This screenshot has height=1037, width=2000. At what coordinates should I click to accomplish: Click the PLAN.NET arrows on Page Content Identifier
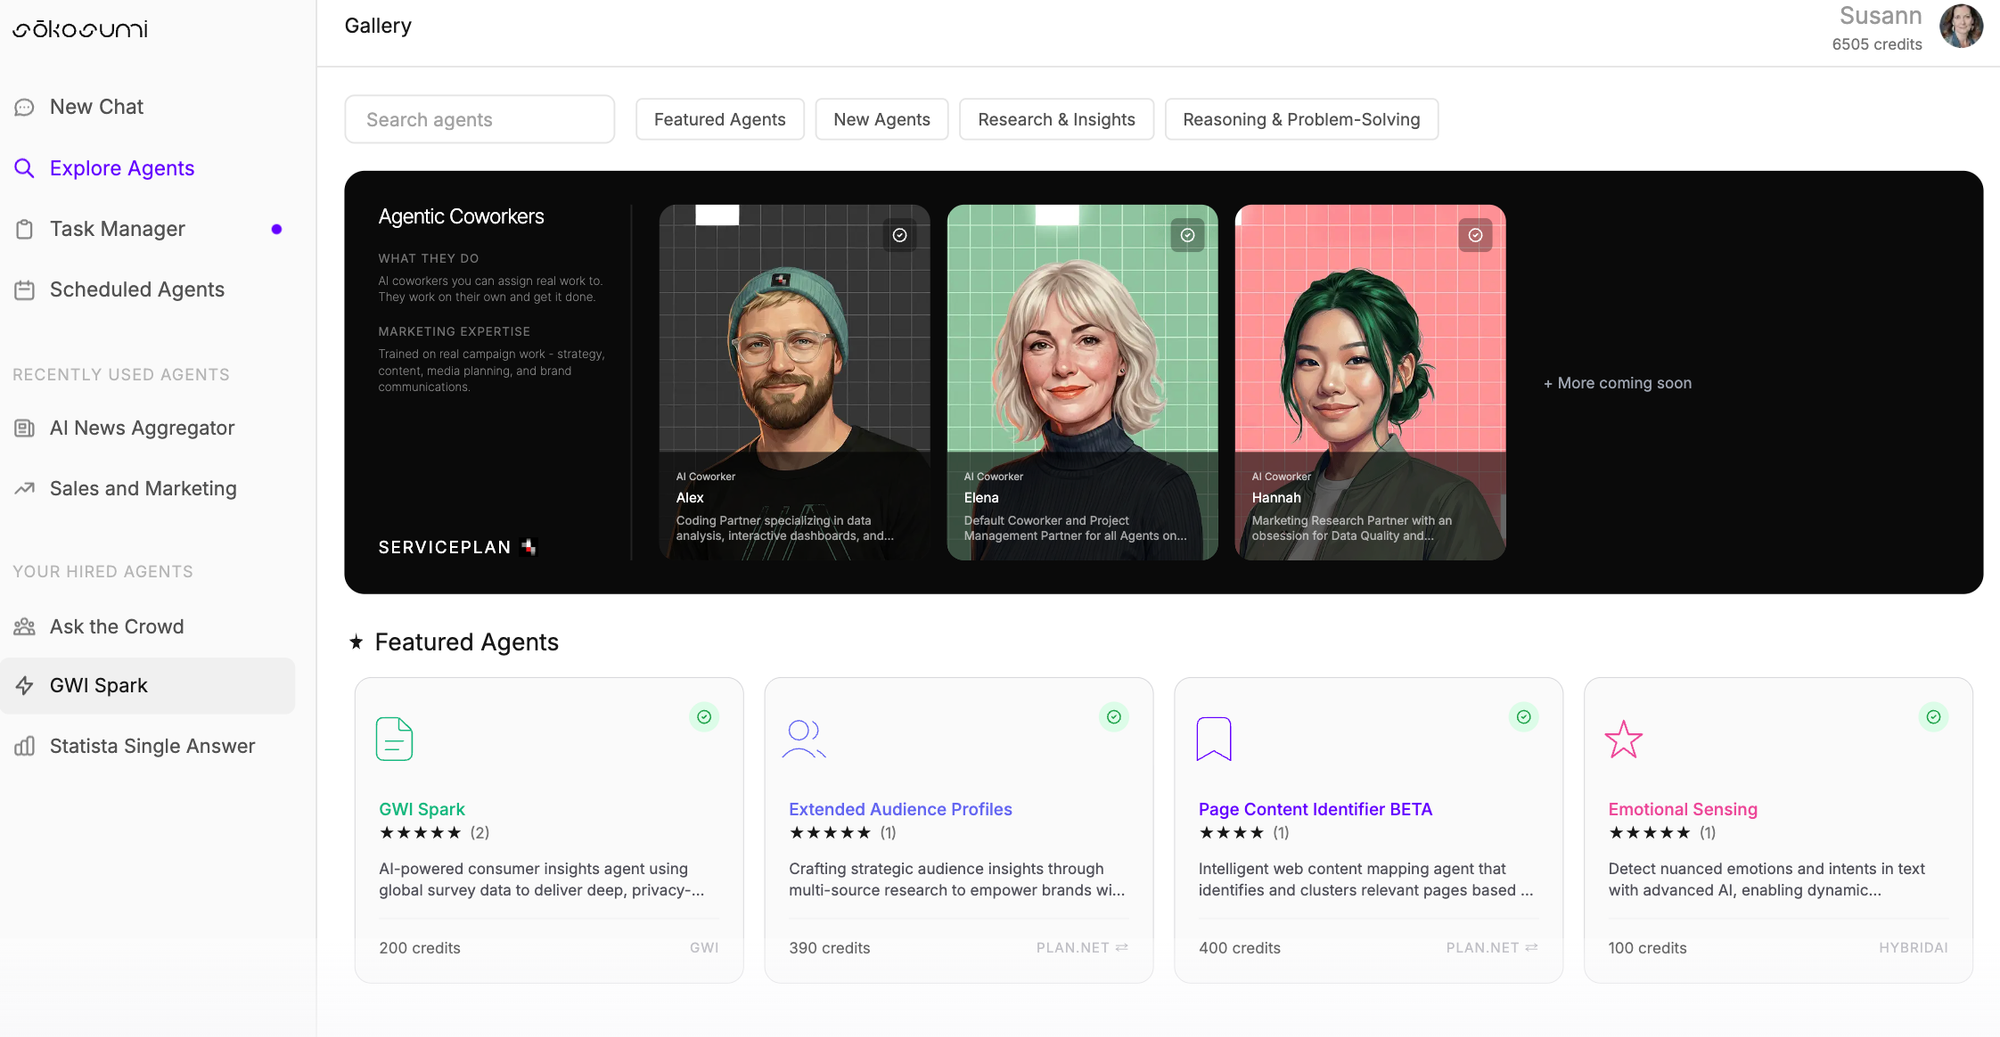1531,947
